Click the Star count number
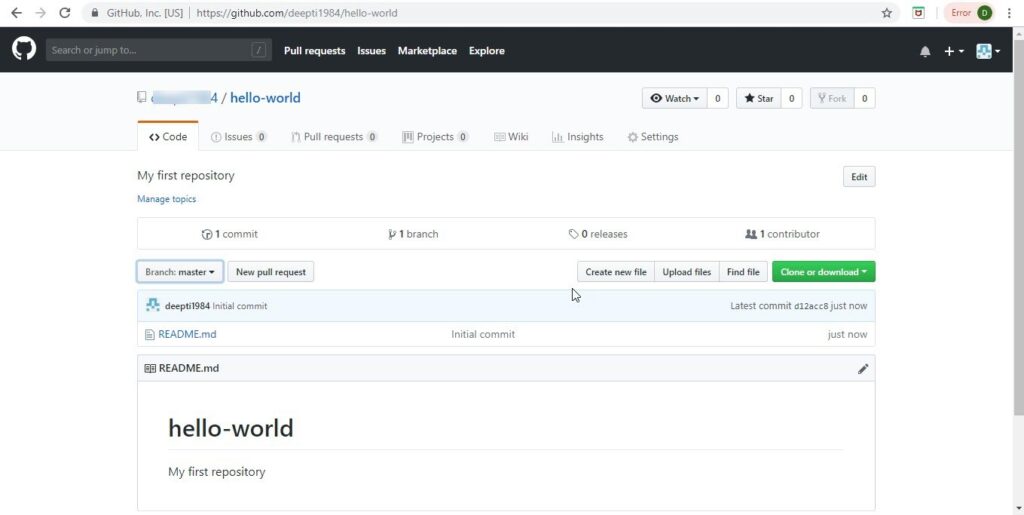 point(791,99)
